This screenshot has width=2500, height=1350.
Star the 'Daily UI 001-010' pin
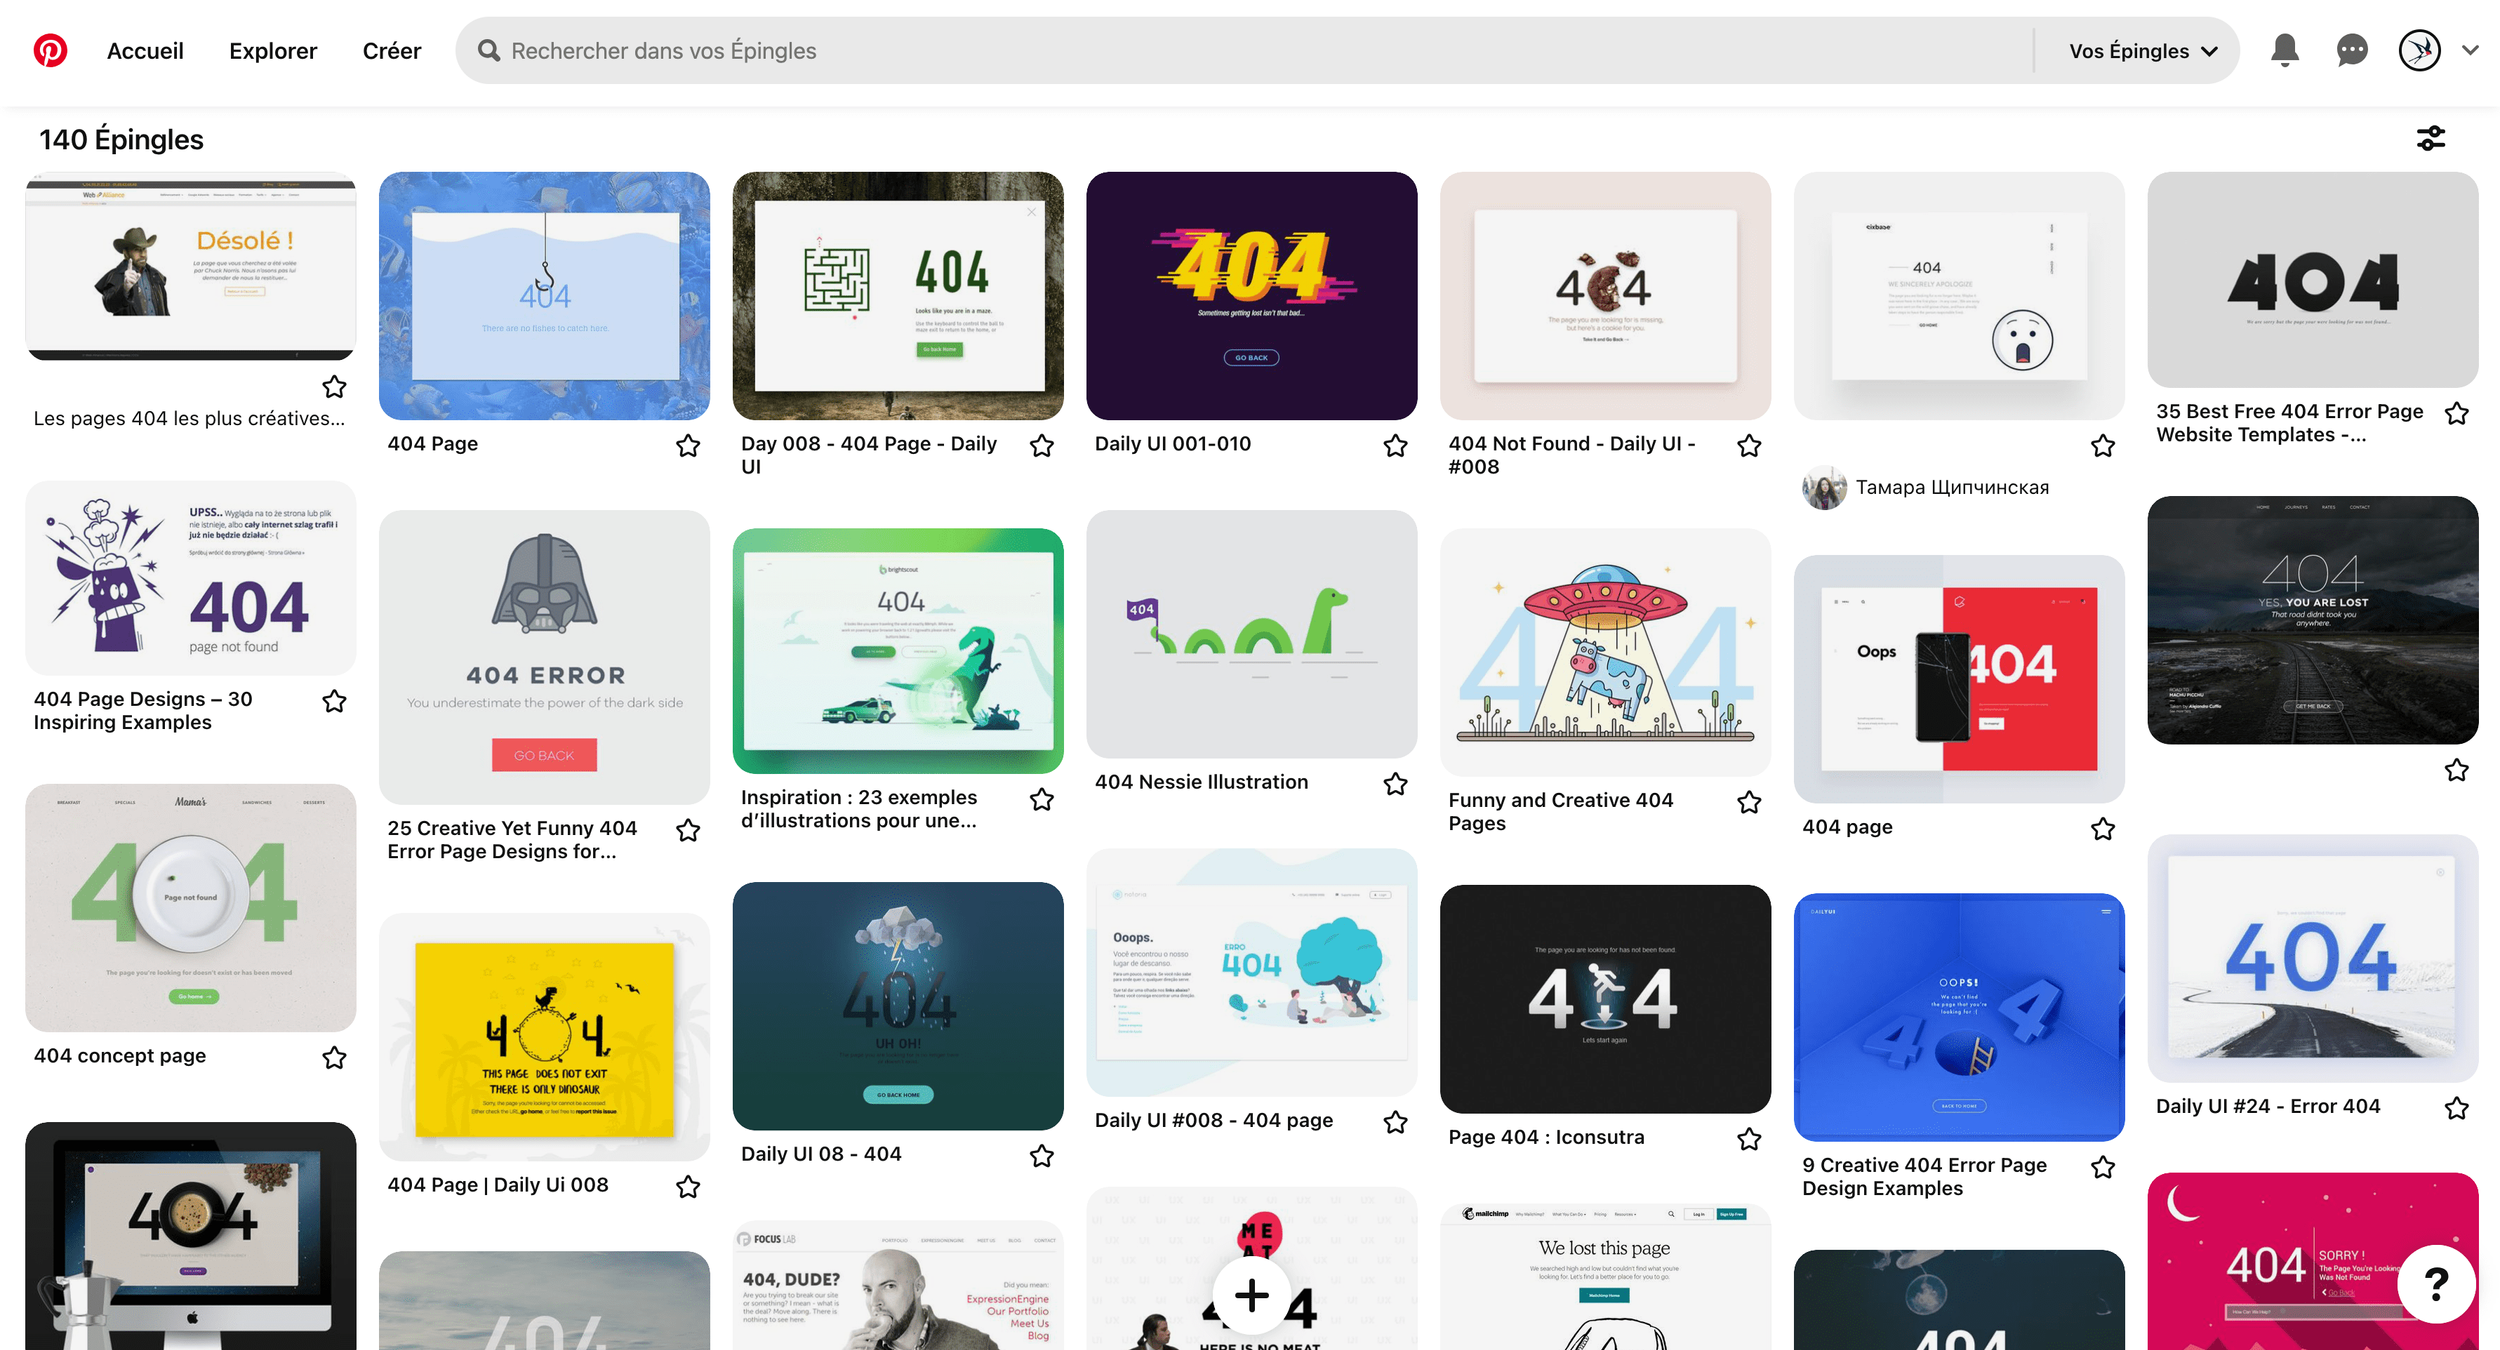click(x=1395, y=446)
